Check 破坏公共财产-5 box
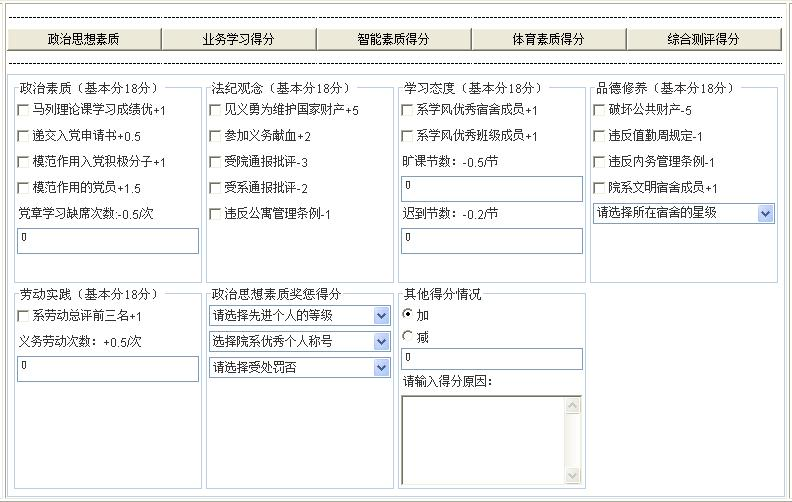 [x=599, y=110]
